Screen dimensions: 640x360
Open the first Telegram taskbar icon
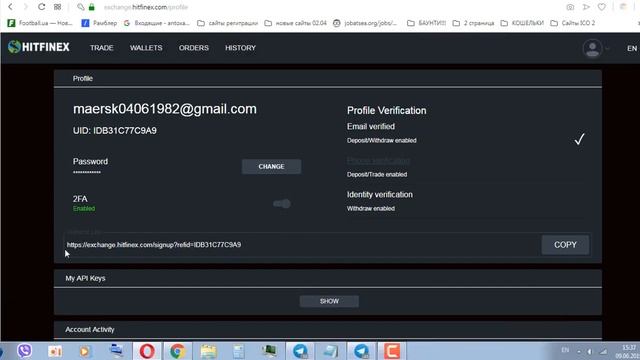tap(300, 351)
